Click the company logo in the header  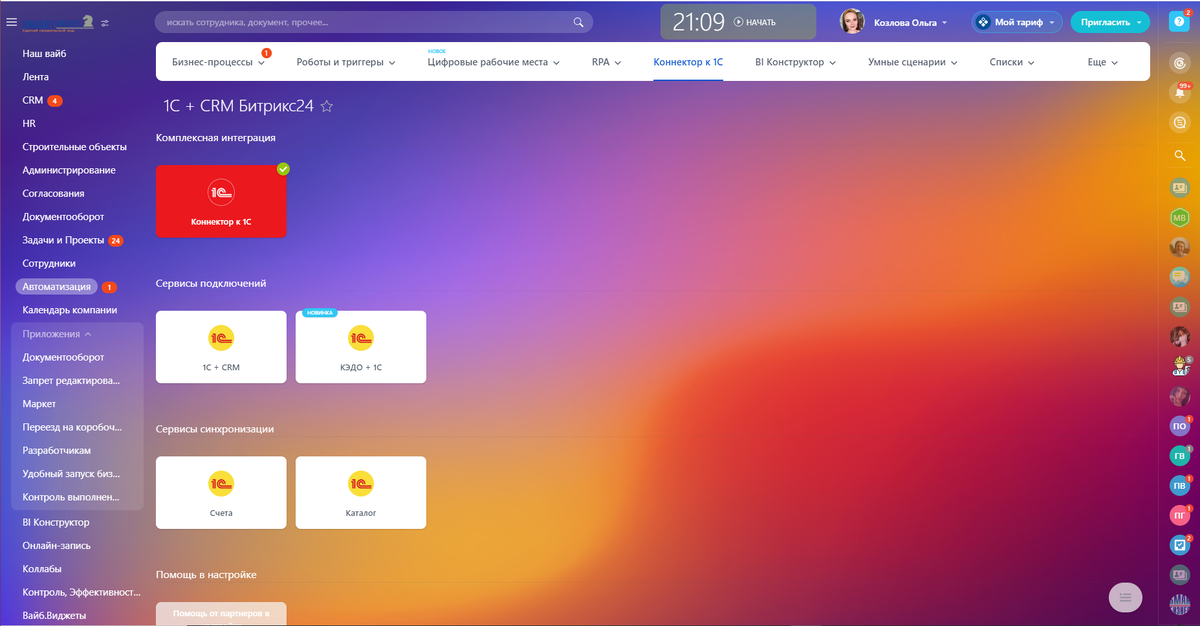pos(58,22)
